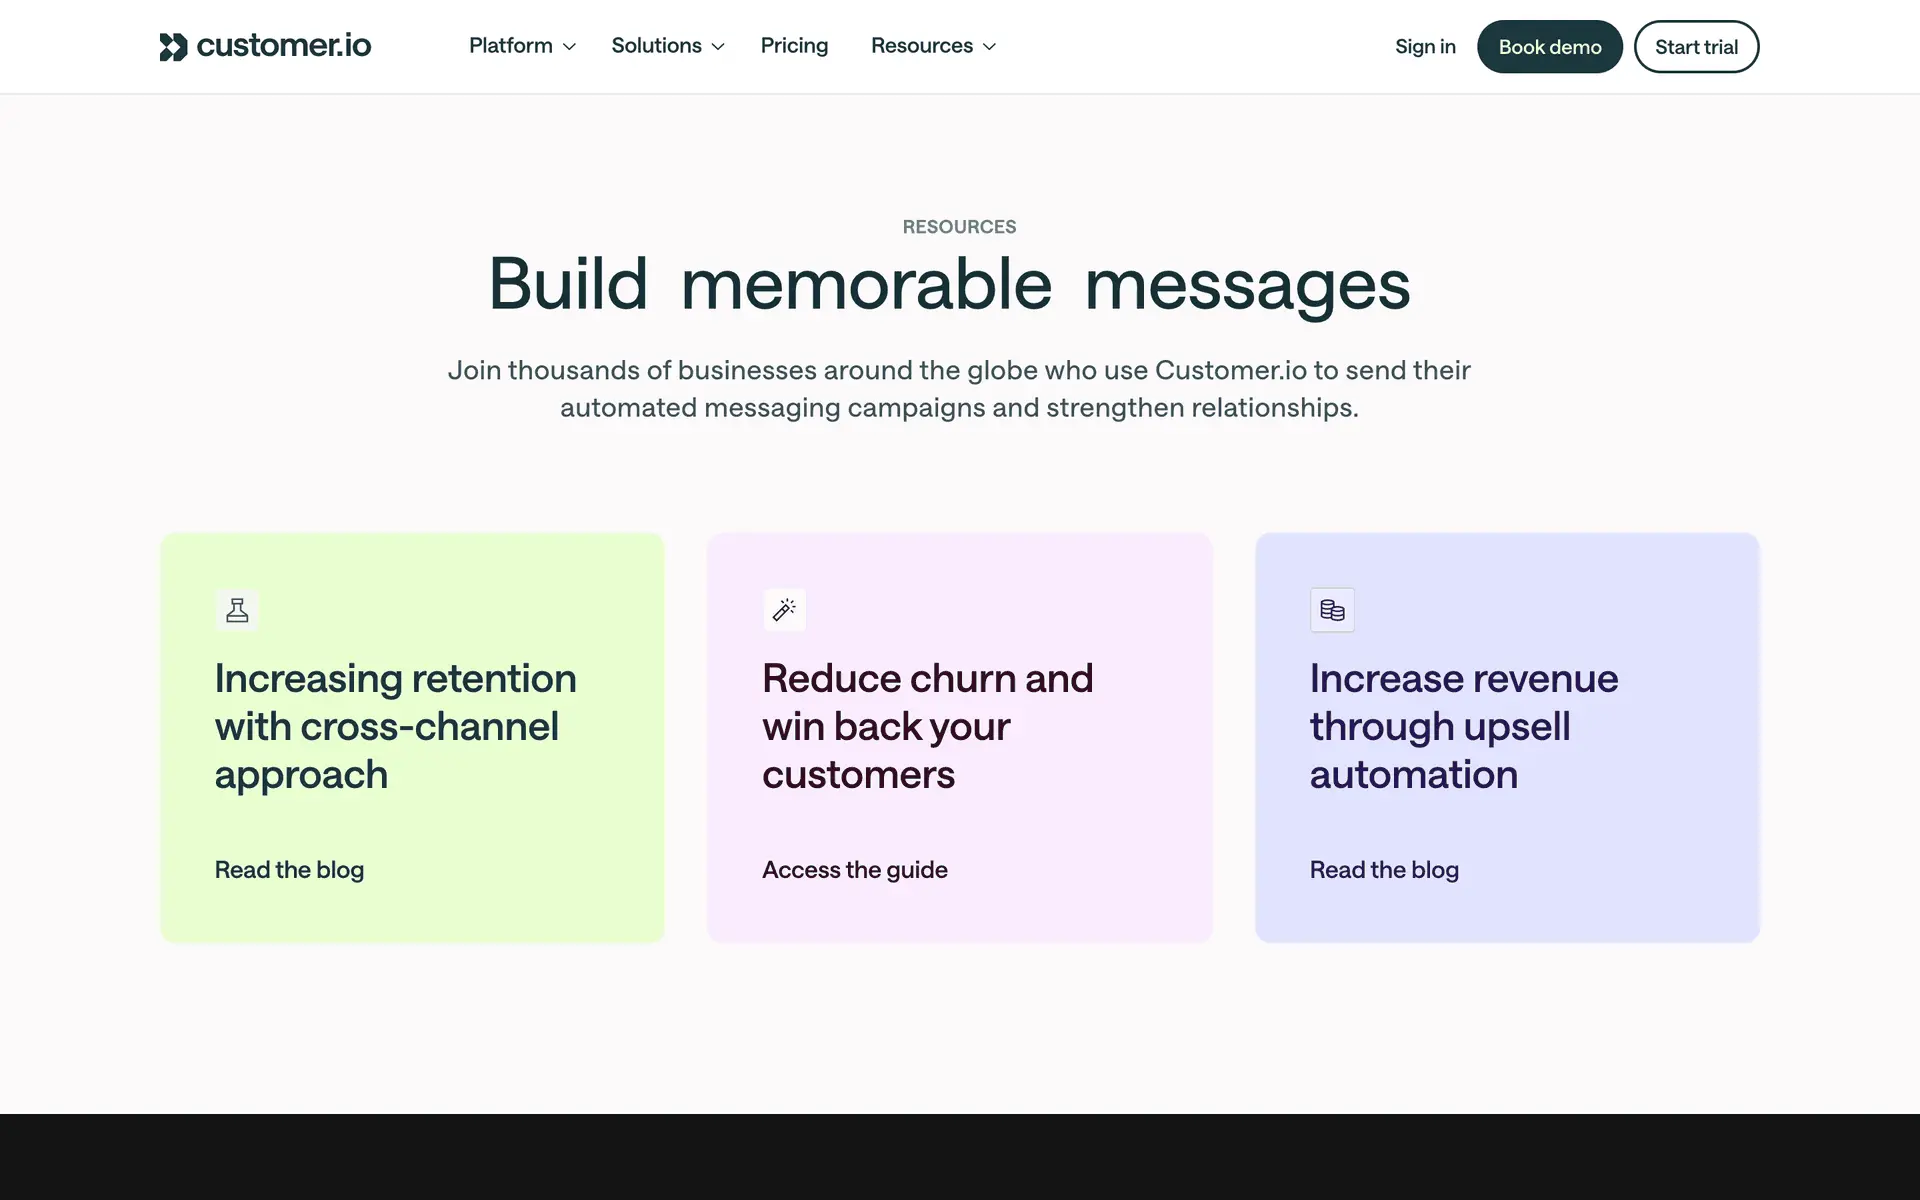Click Read the blog on purple card
The width and height of the screenshot is (1920, 1200).
pos(1384,870)
